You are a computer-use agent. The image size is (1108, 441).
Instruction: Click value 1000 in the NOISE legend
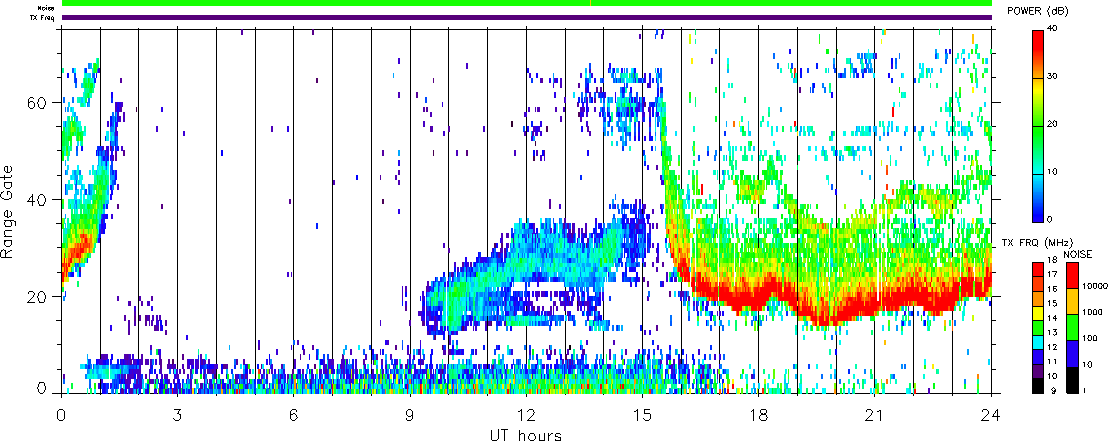(1092, 312)
